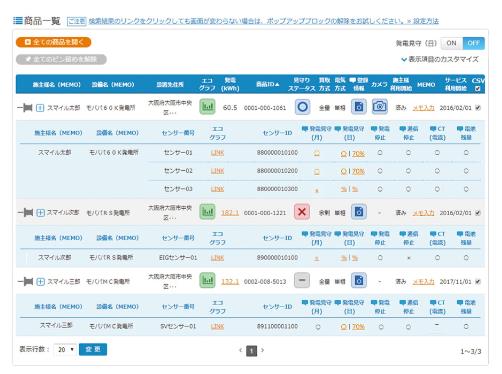This screenshot has height=374, width=502.
Task: Click product ID 0001-000-1061
Action: [265, 108]
